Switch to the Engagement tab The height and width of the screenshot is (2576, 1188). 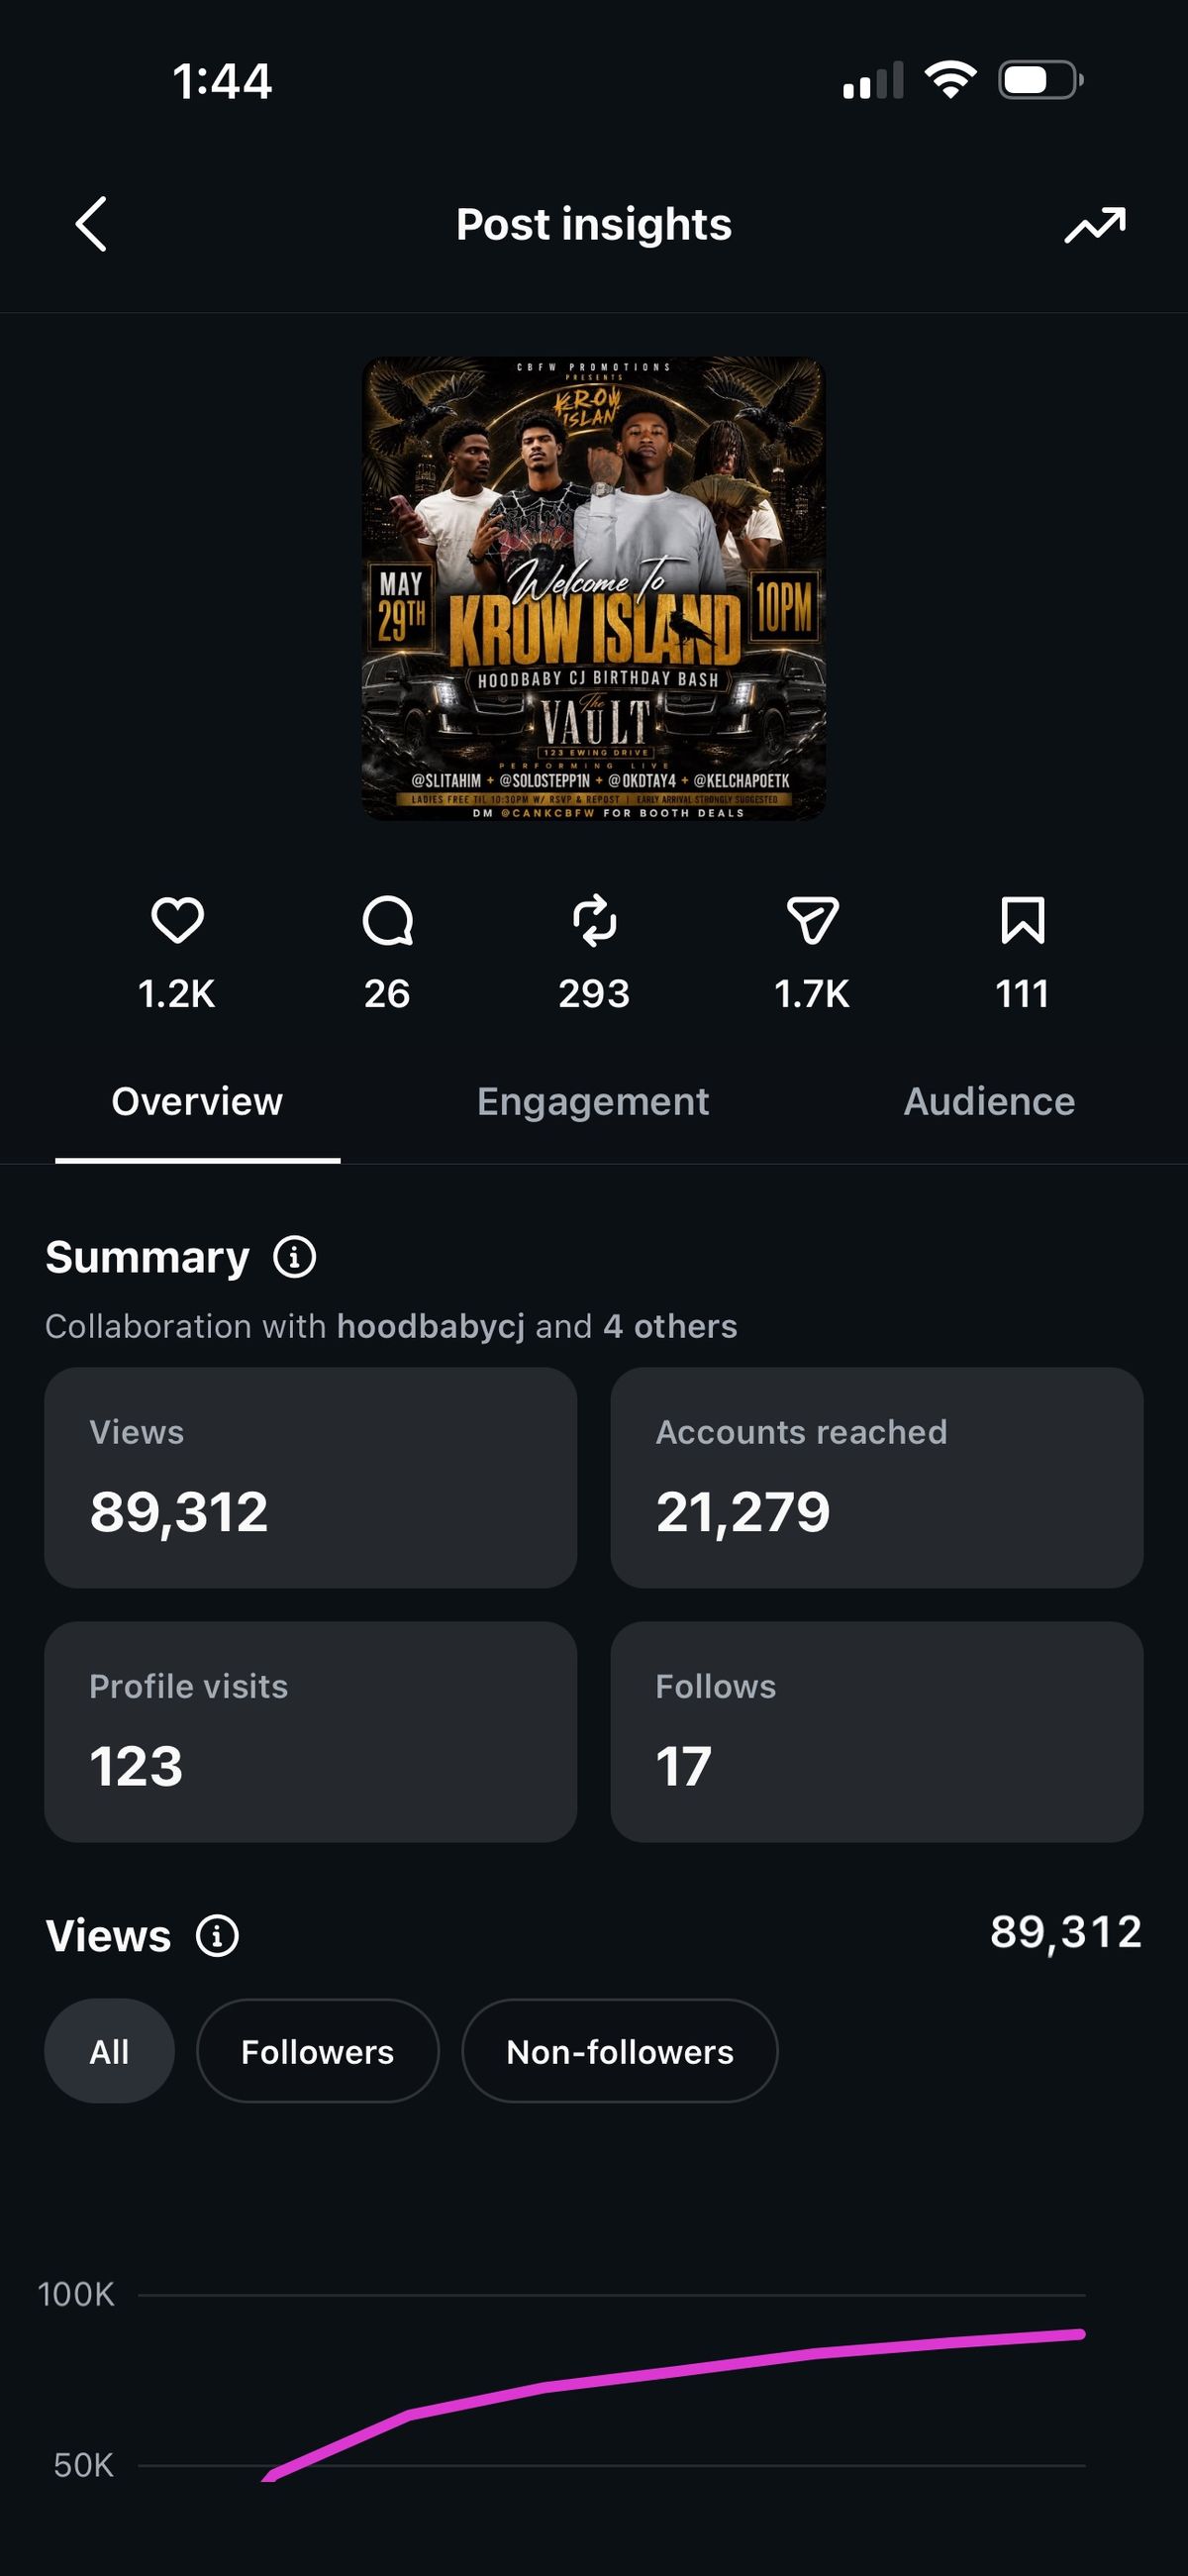593,1101
